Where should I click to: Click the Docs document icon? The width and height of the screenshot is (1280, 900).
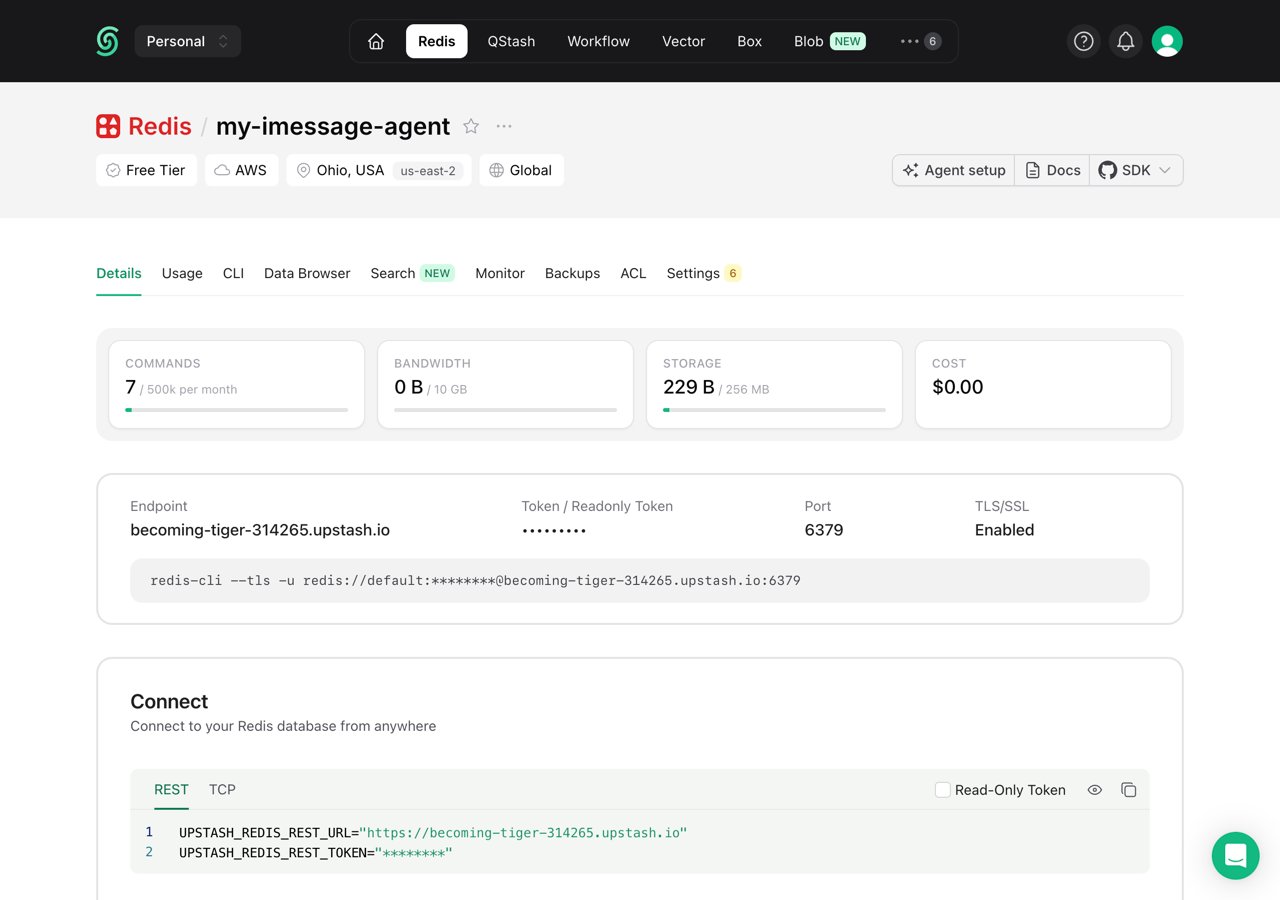(x=1033, y=170)
